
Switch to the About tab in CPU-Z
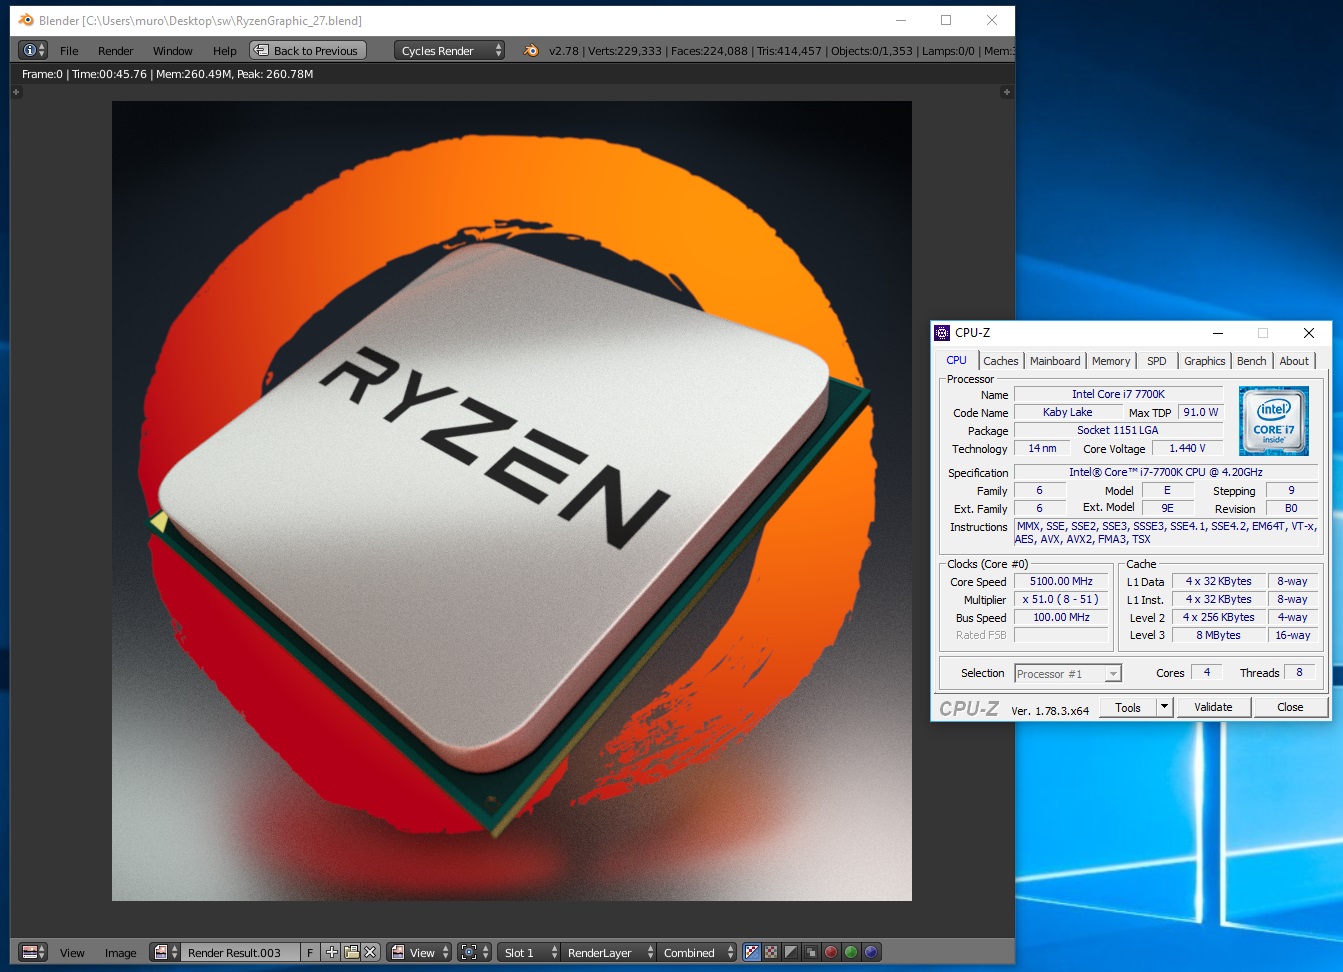[1294, 361]
